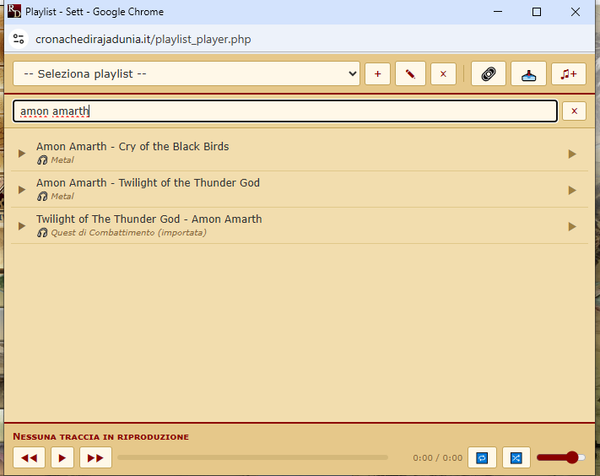Viewport: 600px width, 476px height.
Task: Click the next track fast-forward button
Action: point(95,458)
